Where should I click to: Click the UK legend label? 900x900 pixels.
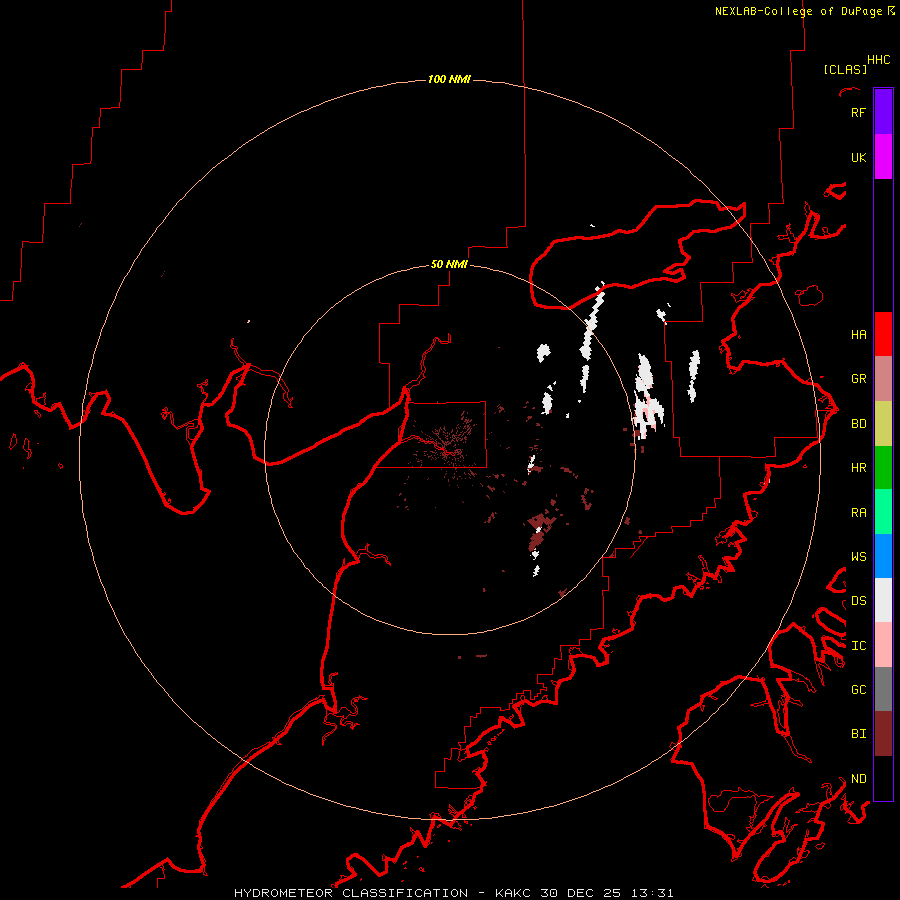[x=858, y=157]
